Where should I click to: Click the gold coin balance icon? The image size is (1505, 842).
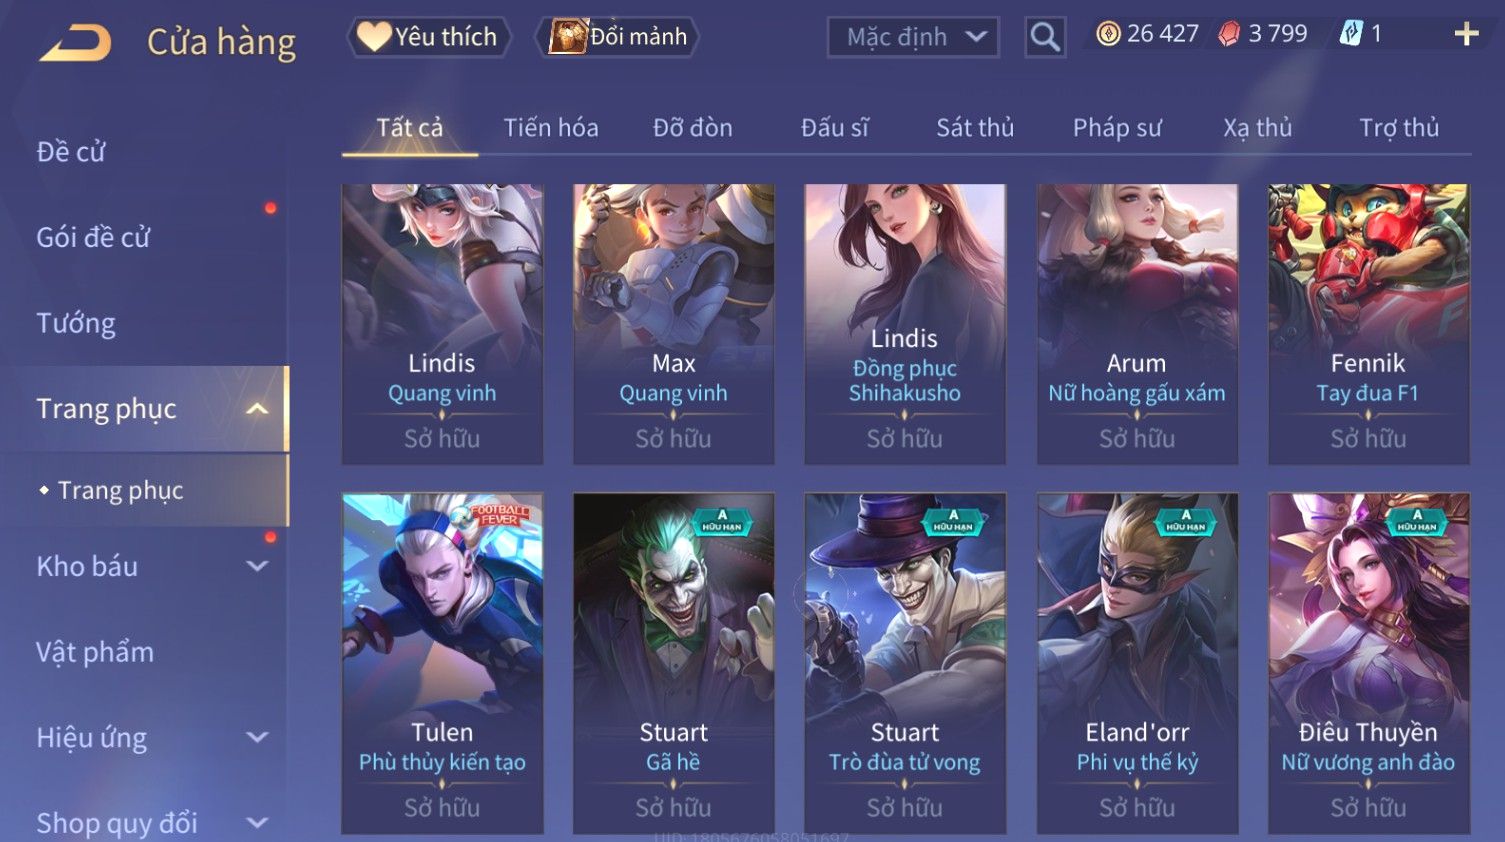pos(1108,34)
